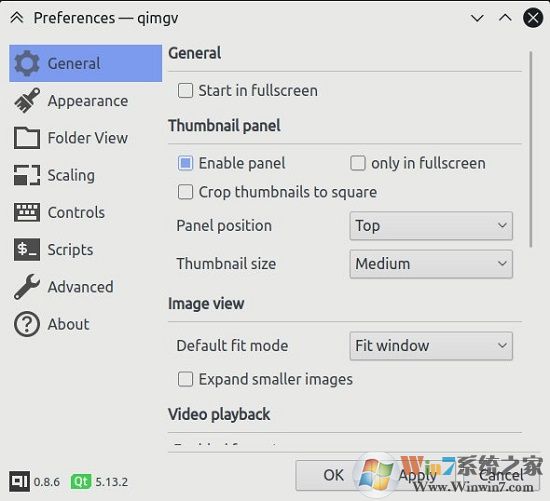Screen dimensions: 550x501
Task: Open Default fit mode dropdown
Action: (x=431, y=346)
